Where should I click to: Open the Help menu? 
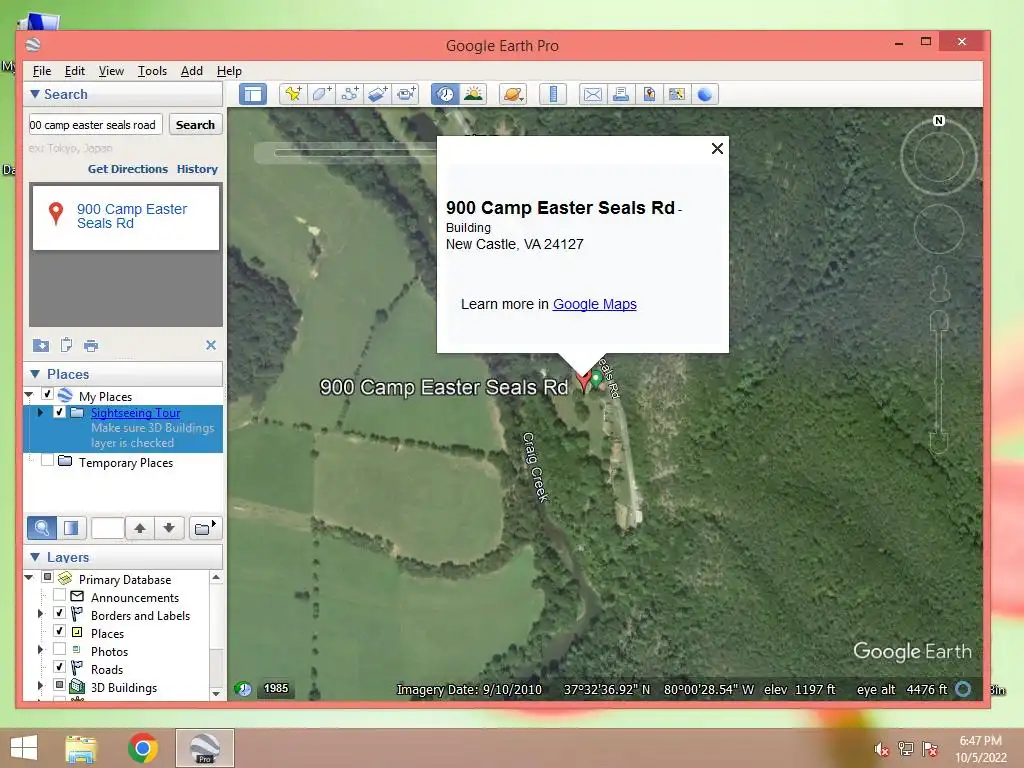pyautogui.click(x=229, y=71)
